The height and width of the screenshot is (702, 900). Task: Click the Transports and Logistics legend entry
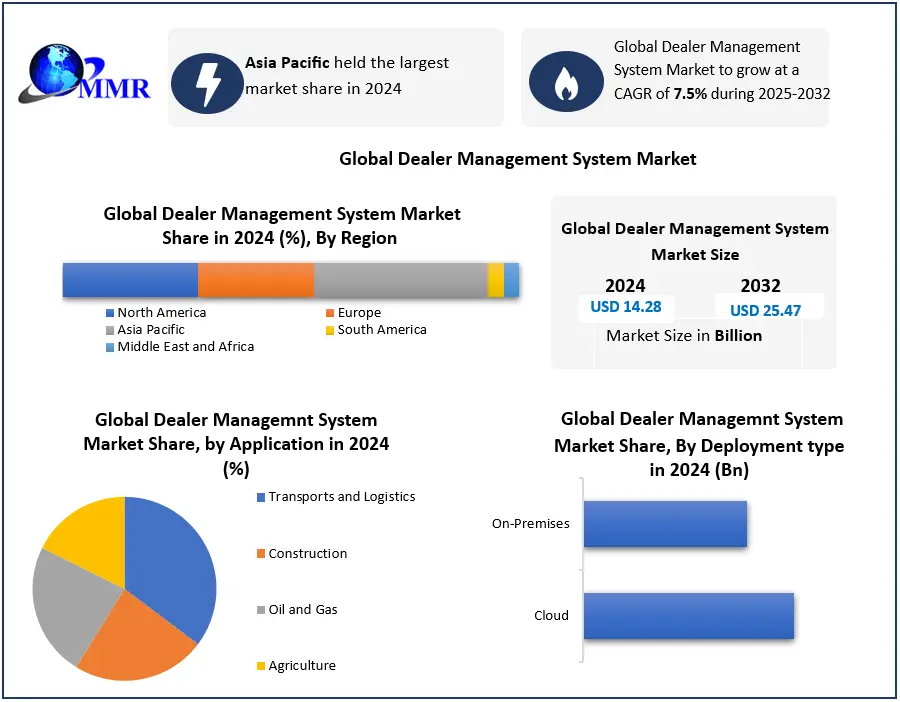click(341, 497)
